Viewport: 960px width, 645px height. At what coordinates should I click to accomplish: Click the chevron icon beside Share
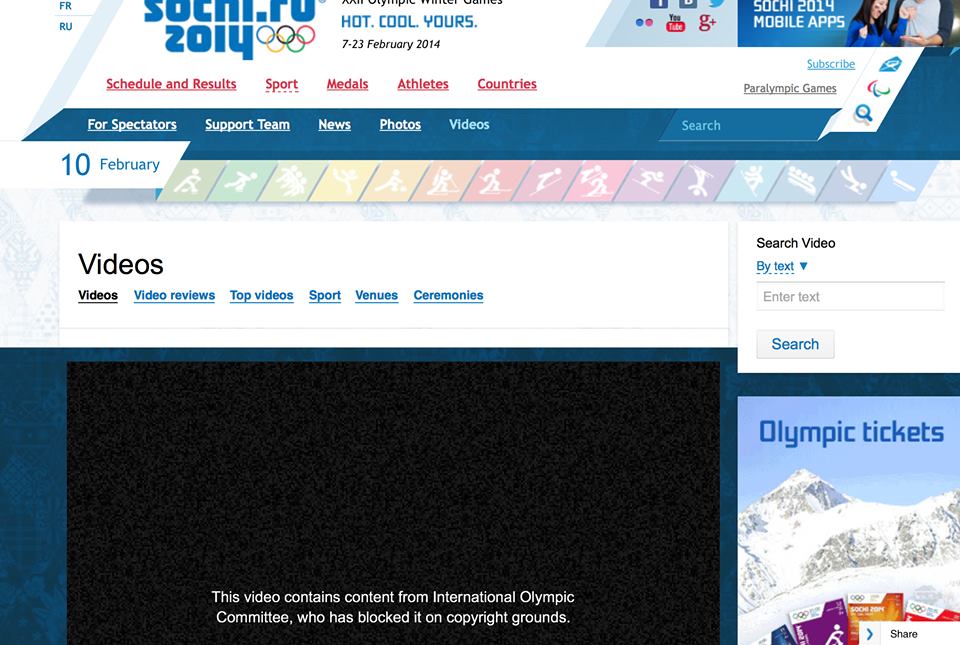[870, 634]
